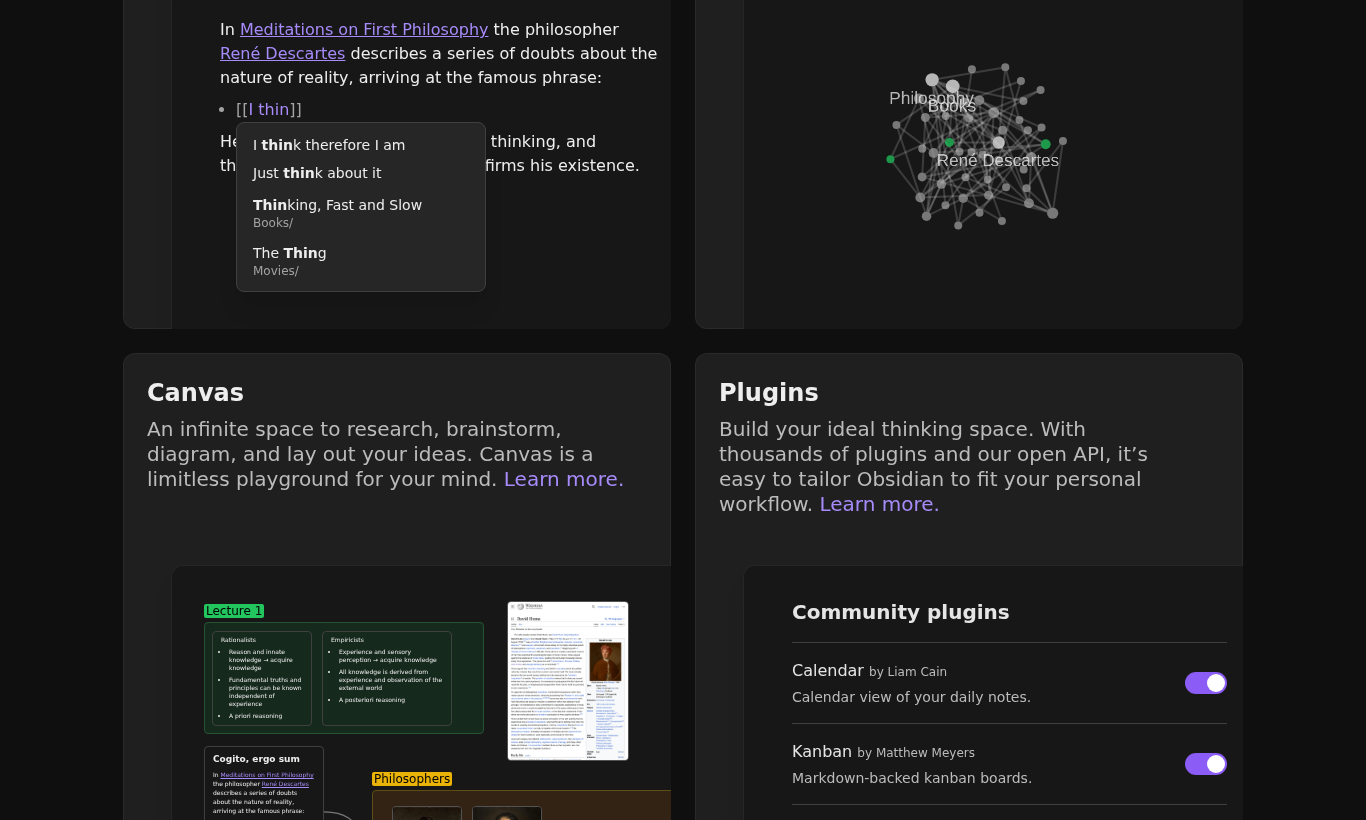Open the top note's Meditations on First Philosophy link
Viewport: 1366px width, 820px height.
(x=364, y=30)
